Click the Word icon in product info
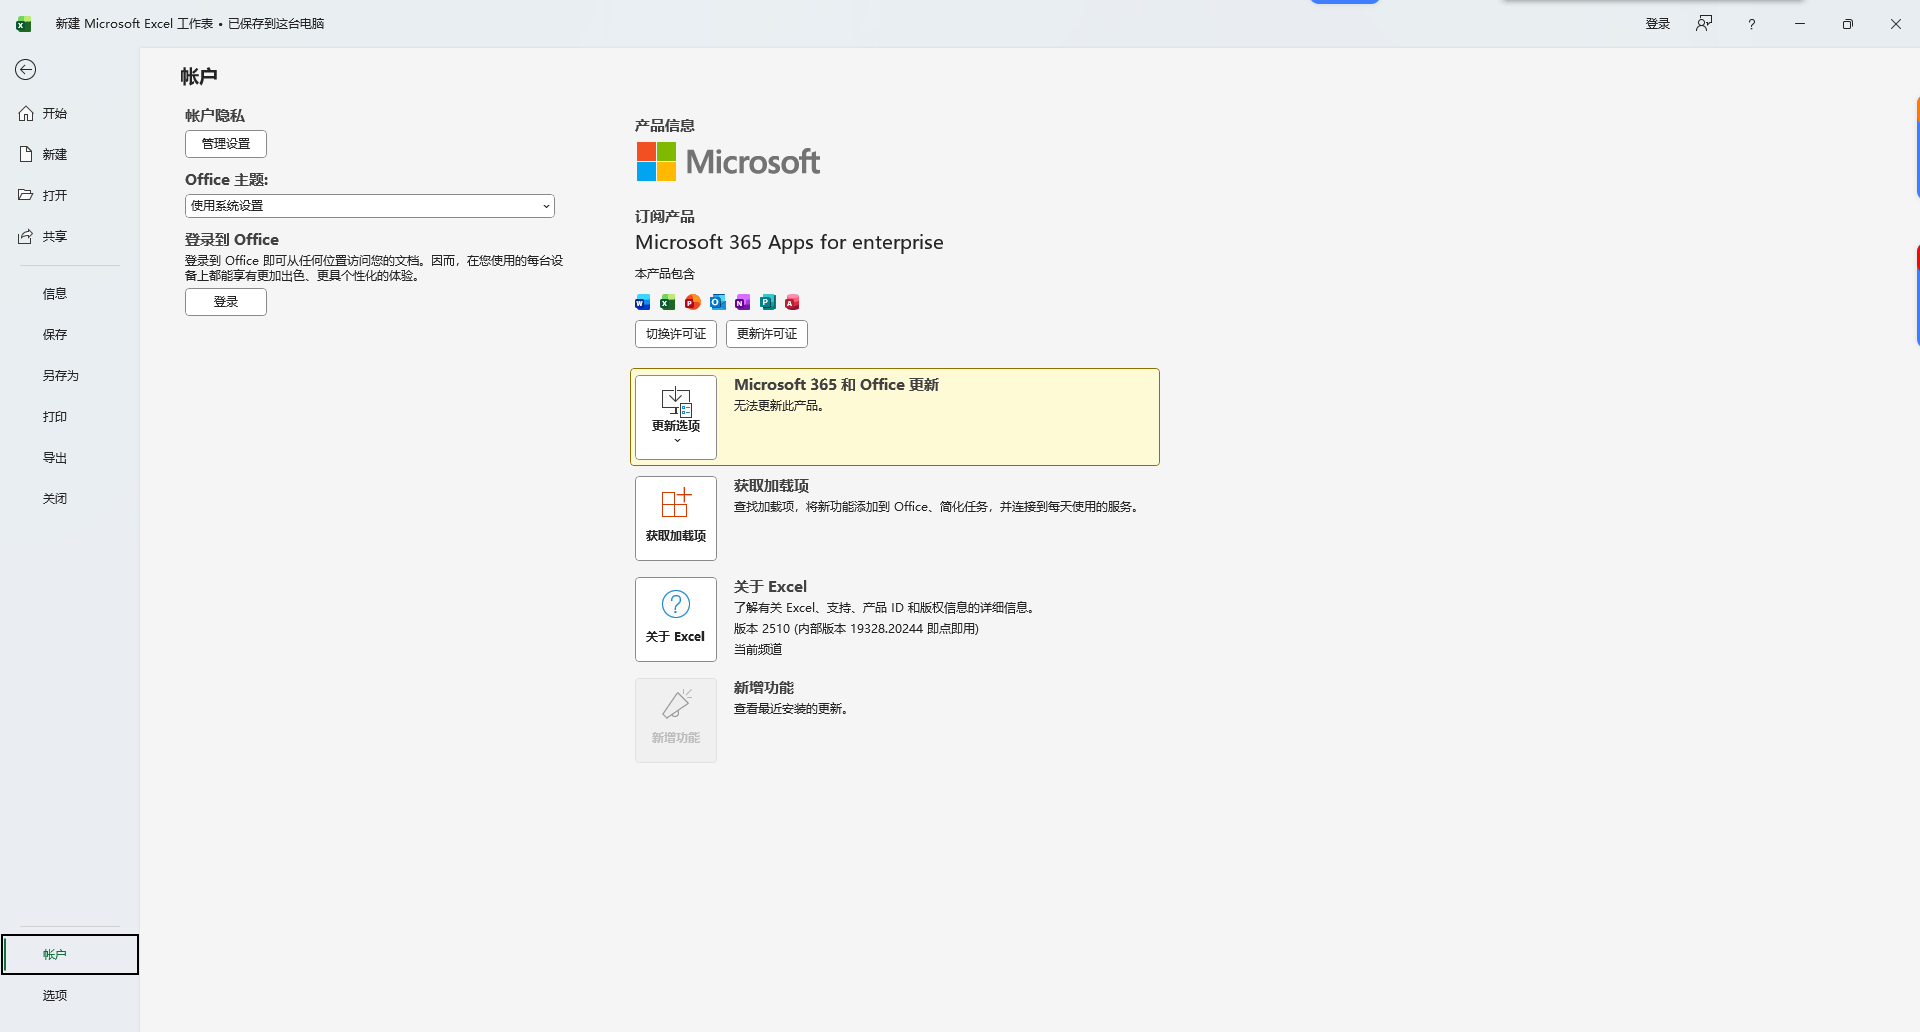The image size is (1920, 1032). click(642, 302)
